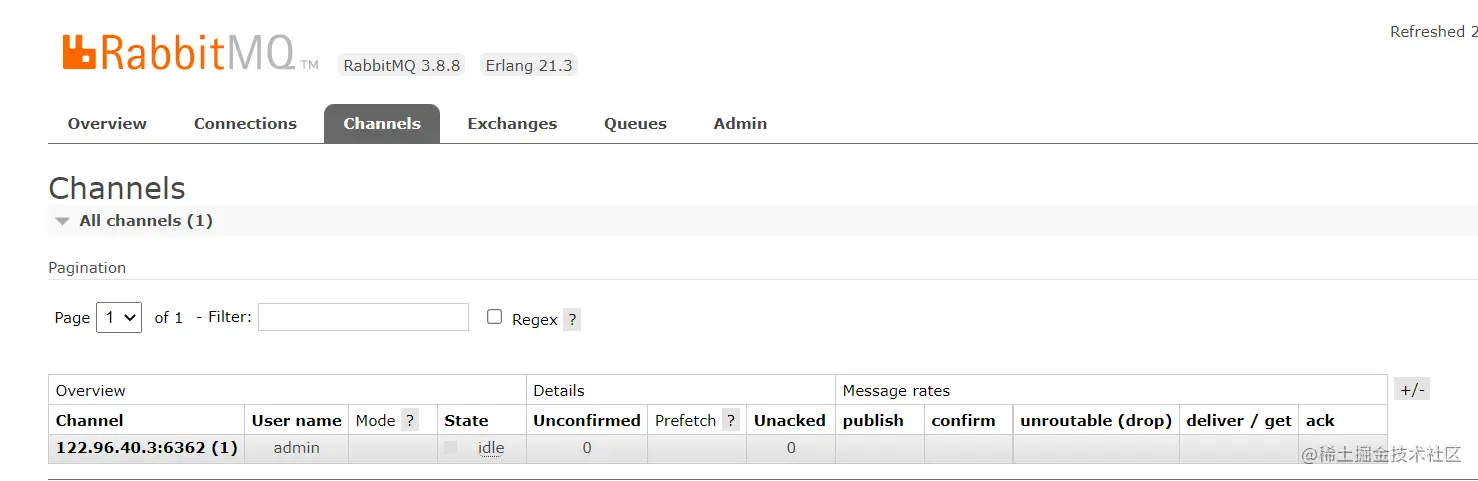Viewport: 1478px width, 481px height.
Task: Click help icon beside Mode column
Action: [x=410, y=420]
